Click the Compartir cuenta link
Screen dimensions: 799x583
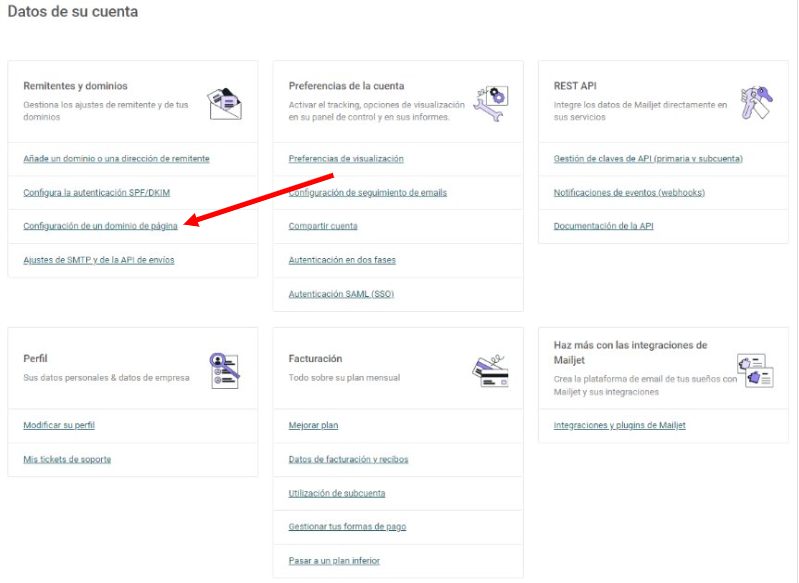pos(323,226)
